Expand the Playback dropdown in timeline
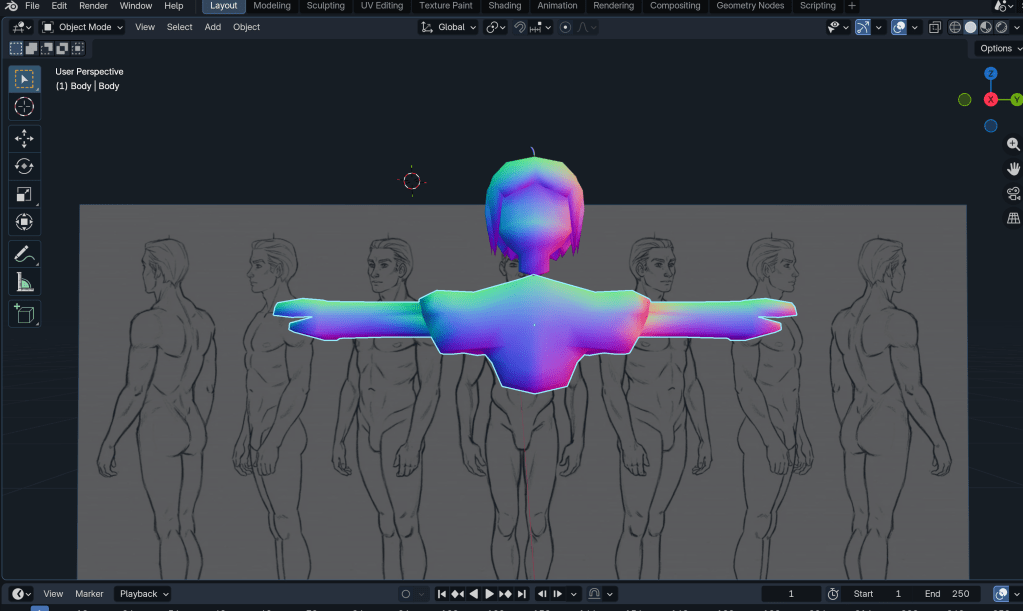This screenshot has height=611, width=1023. (143, 594)
